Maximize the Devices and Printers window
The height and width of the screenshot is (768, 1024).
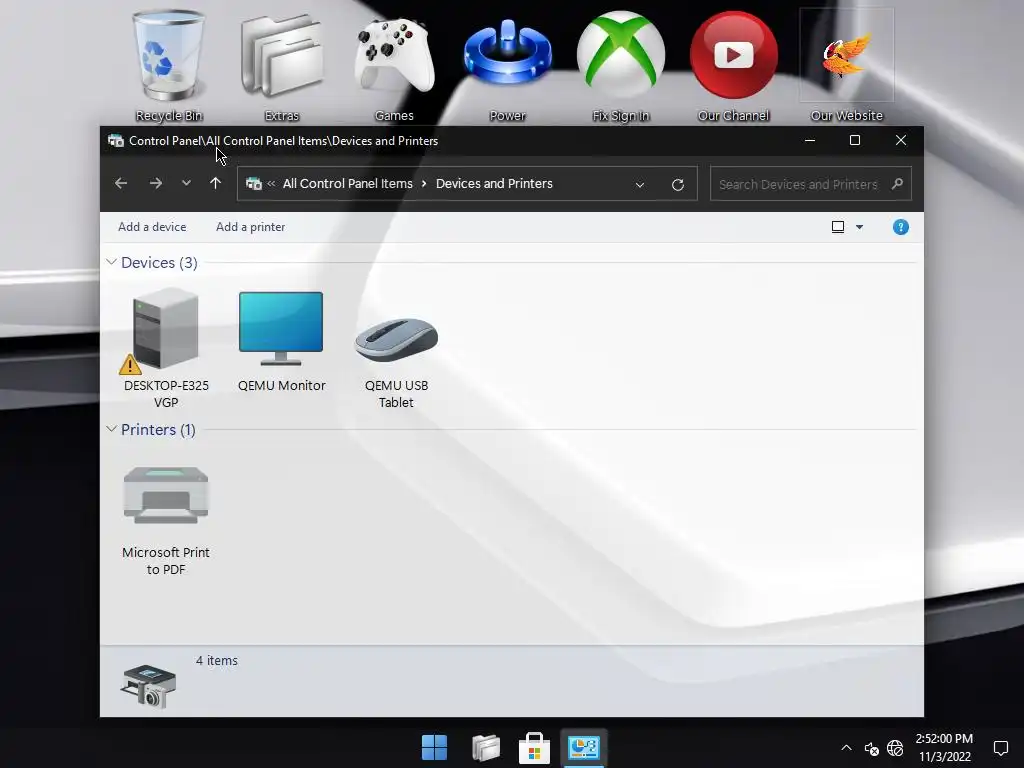[x=855, y=140]
